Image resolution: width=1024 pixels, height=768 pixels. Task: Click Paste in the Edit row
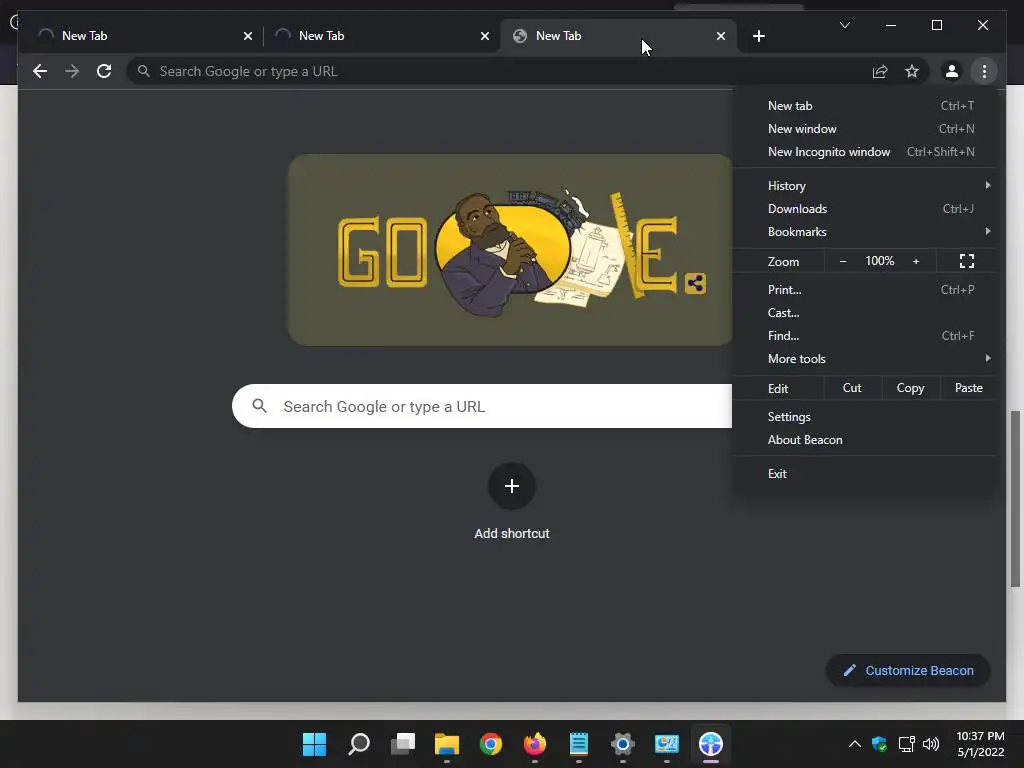click(x=968, y=388)
